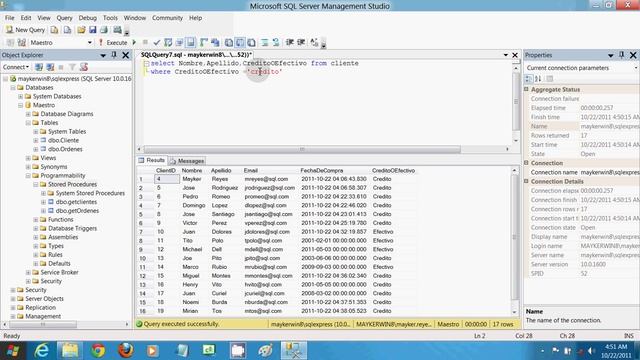Comment out the selected lines
Image resolution: width=640 pixels, height=360 pixels.
(264, 42)
